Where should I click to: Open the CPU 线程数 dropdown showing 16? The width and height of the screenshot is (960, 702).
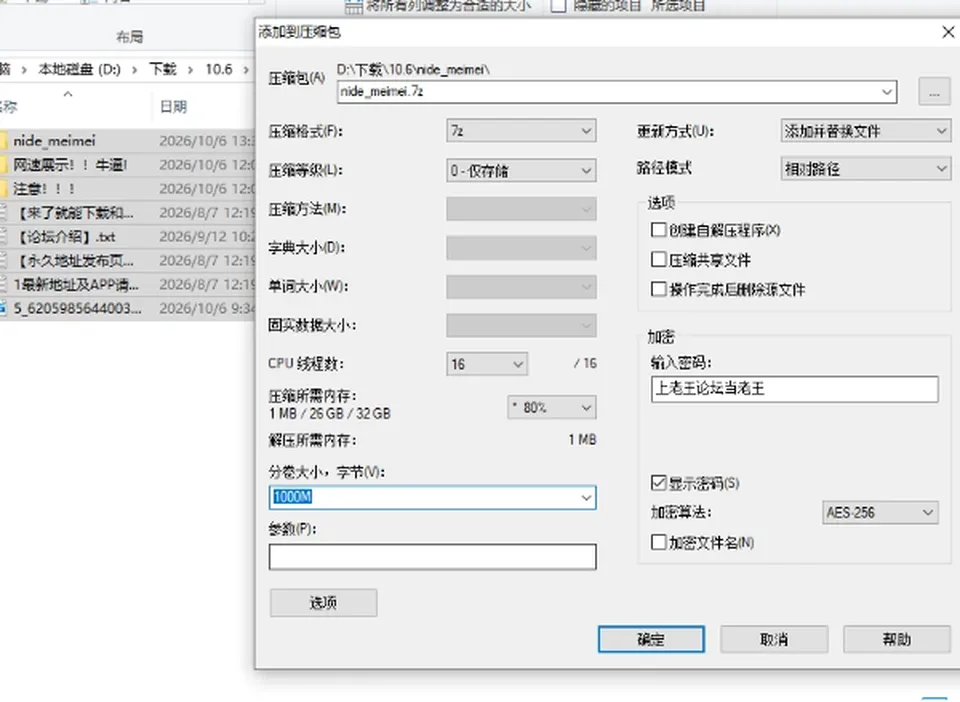[x=487, y=364]
